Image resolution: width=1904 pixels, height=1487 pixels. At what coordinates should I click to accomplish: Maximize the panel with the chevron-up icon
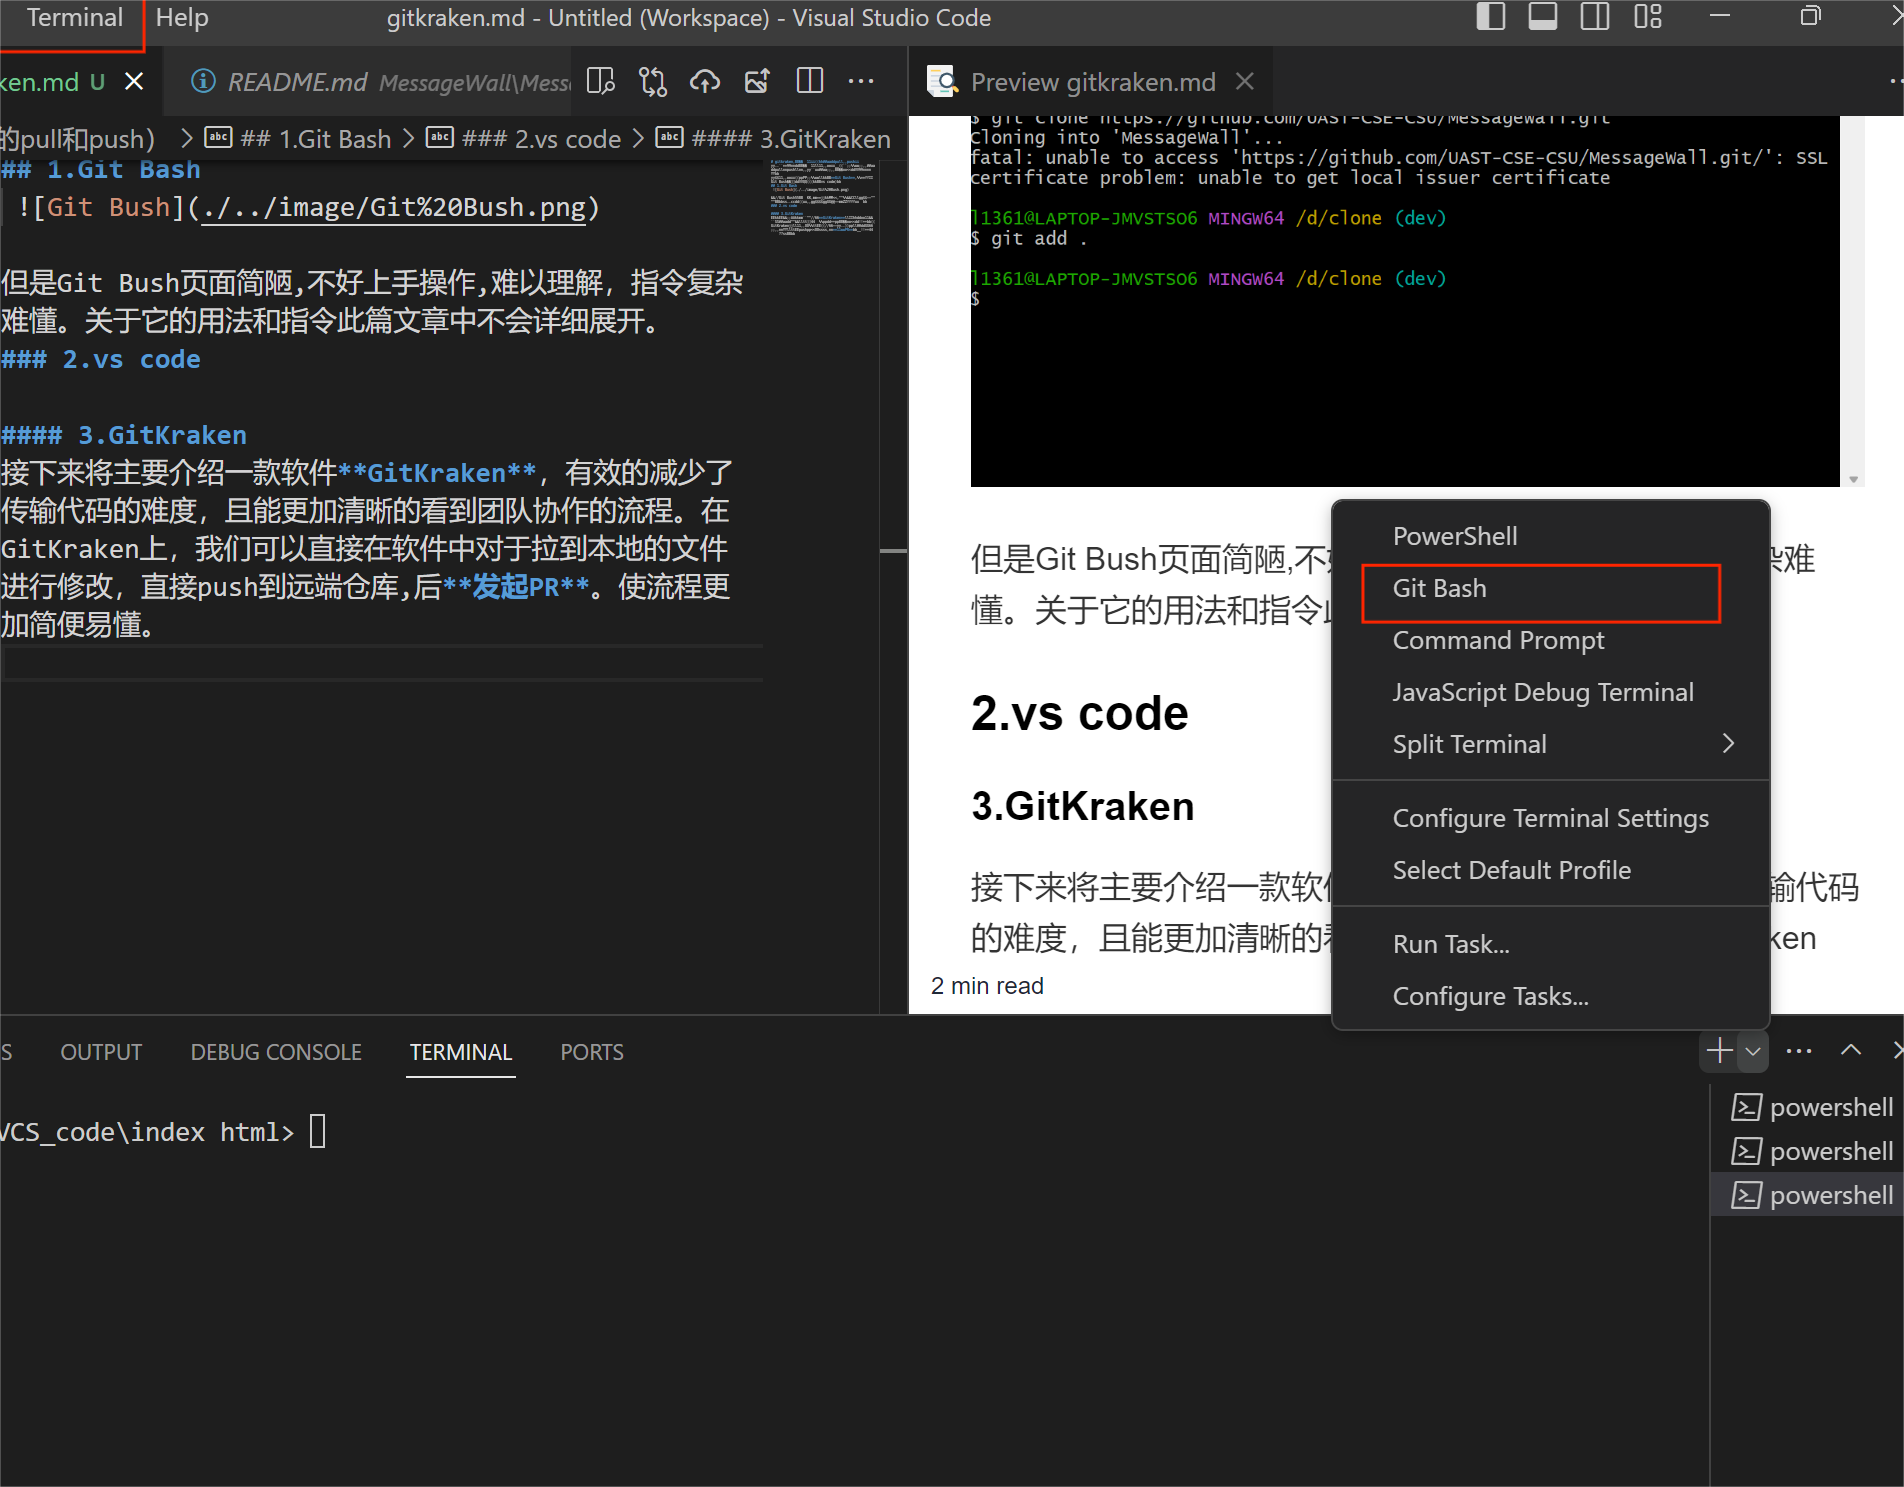coord(1851,1051)
